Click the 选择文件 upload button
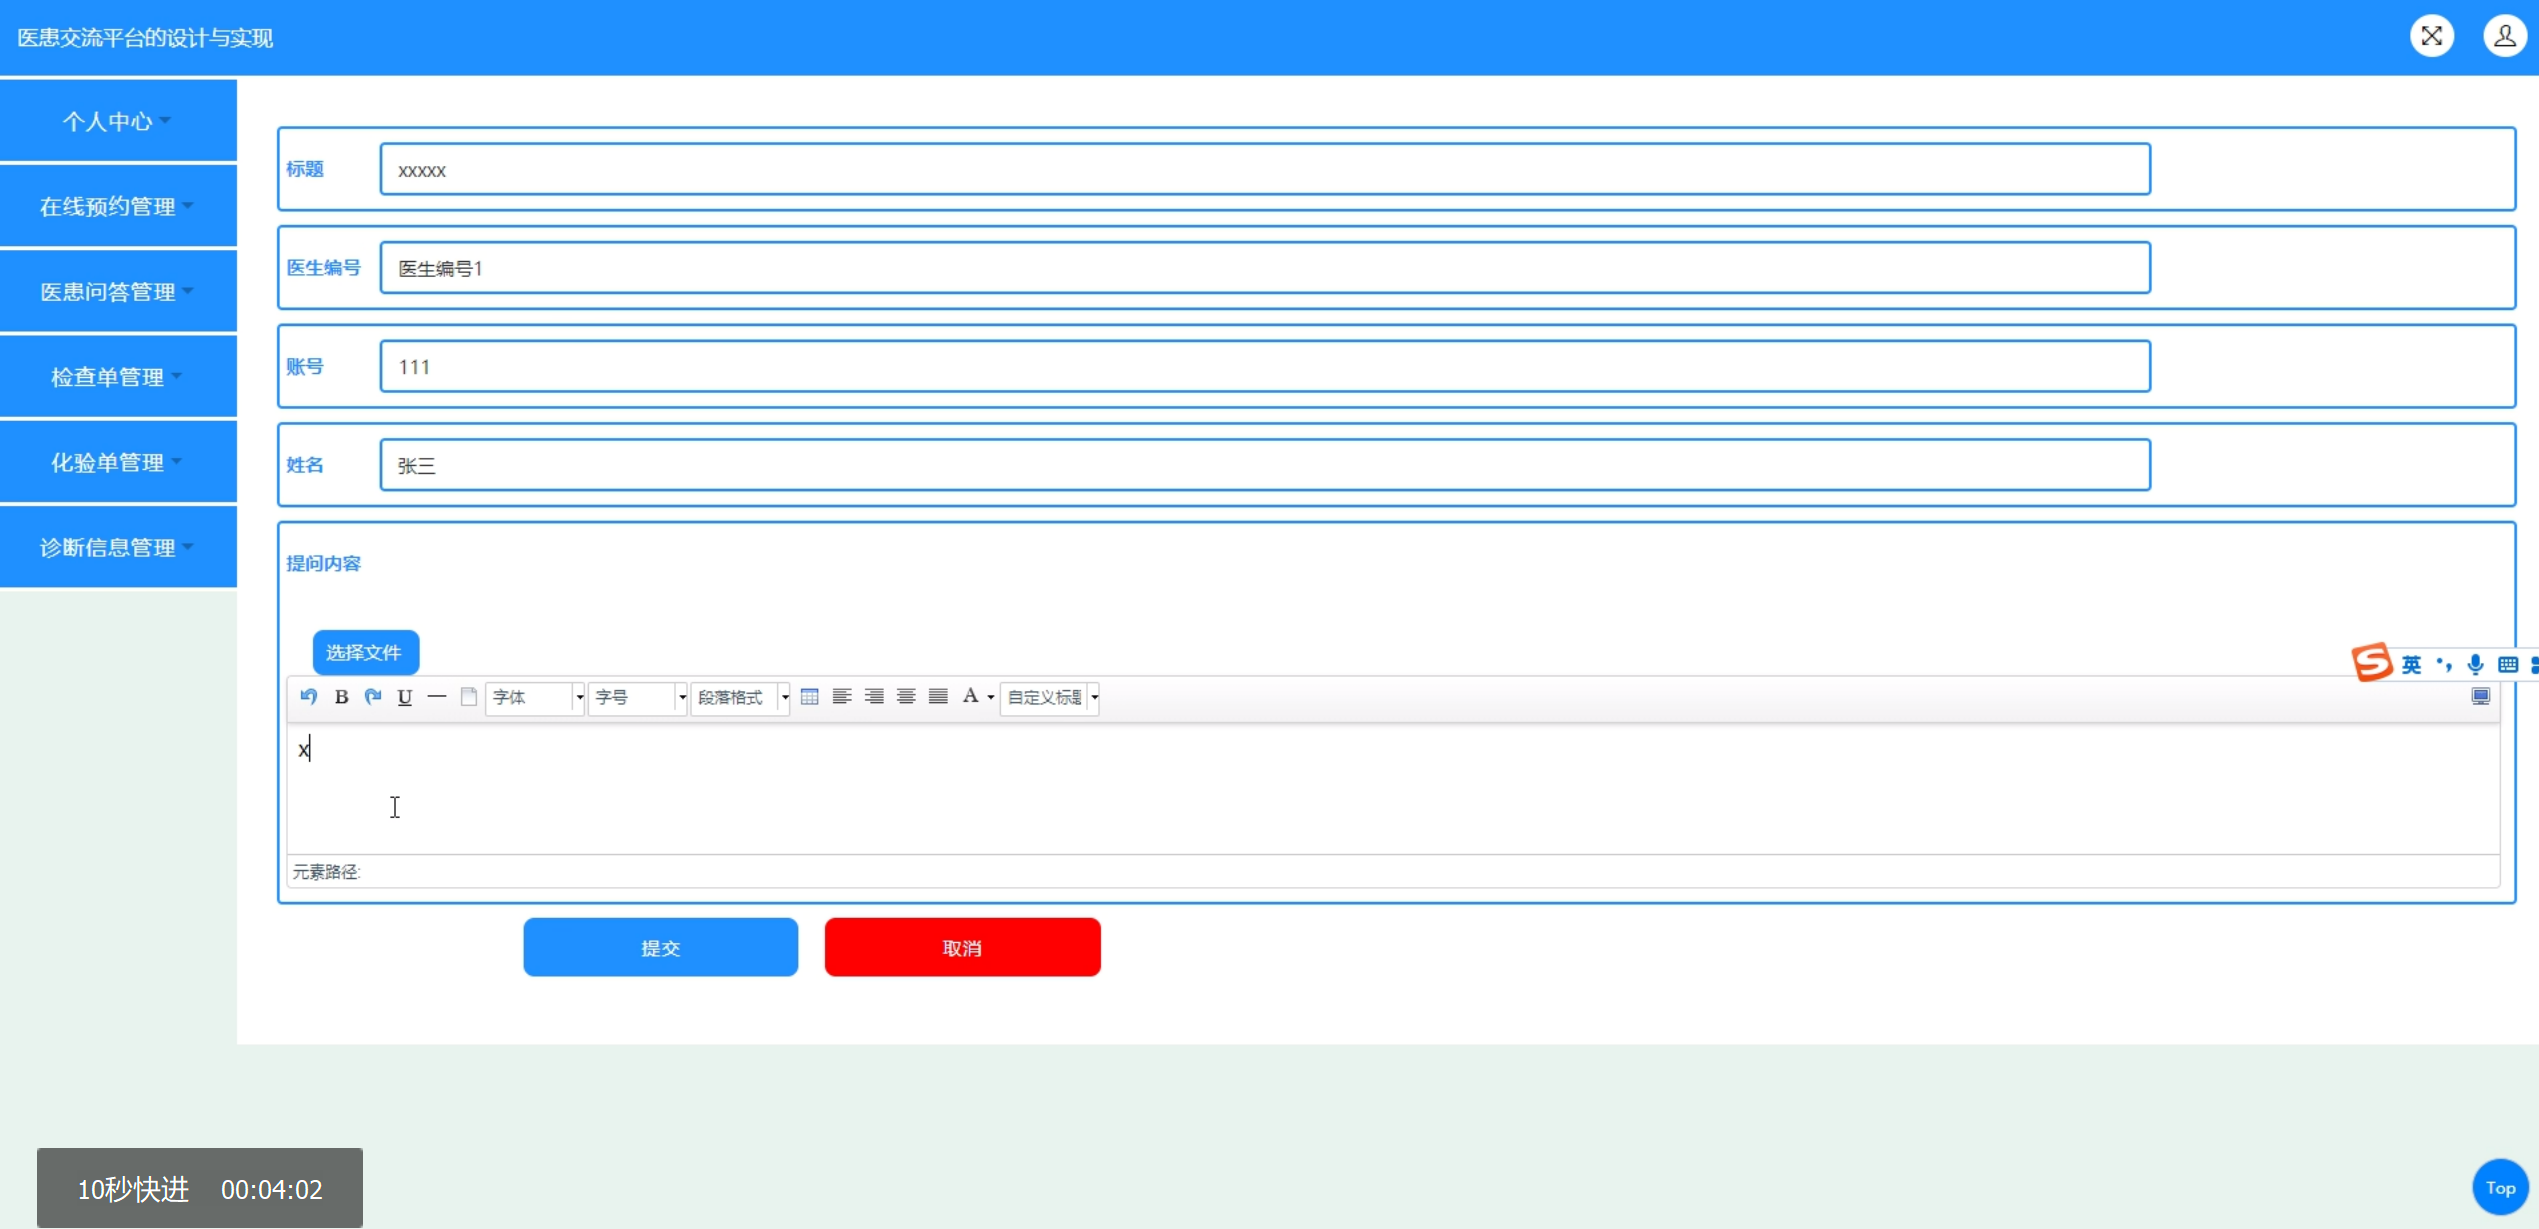This screenshot has width=2539, height=1229. [x=365, y=653]
